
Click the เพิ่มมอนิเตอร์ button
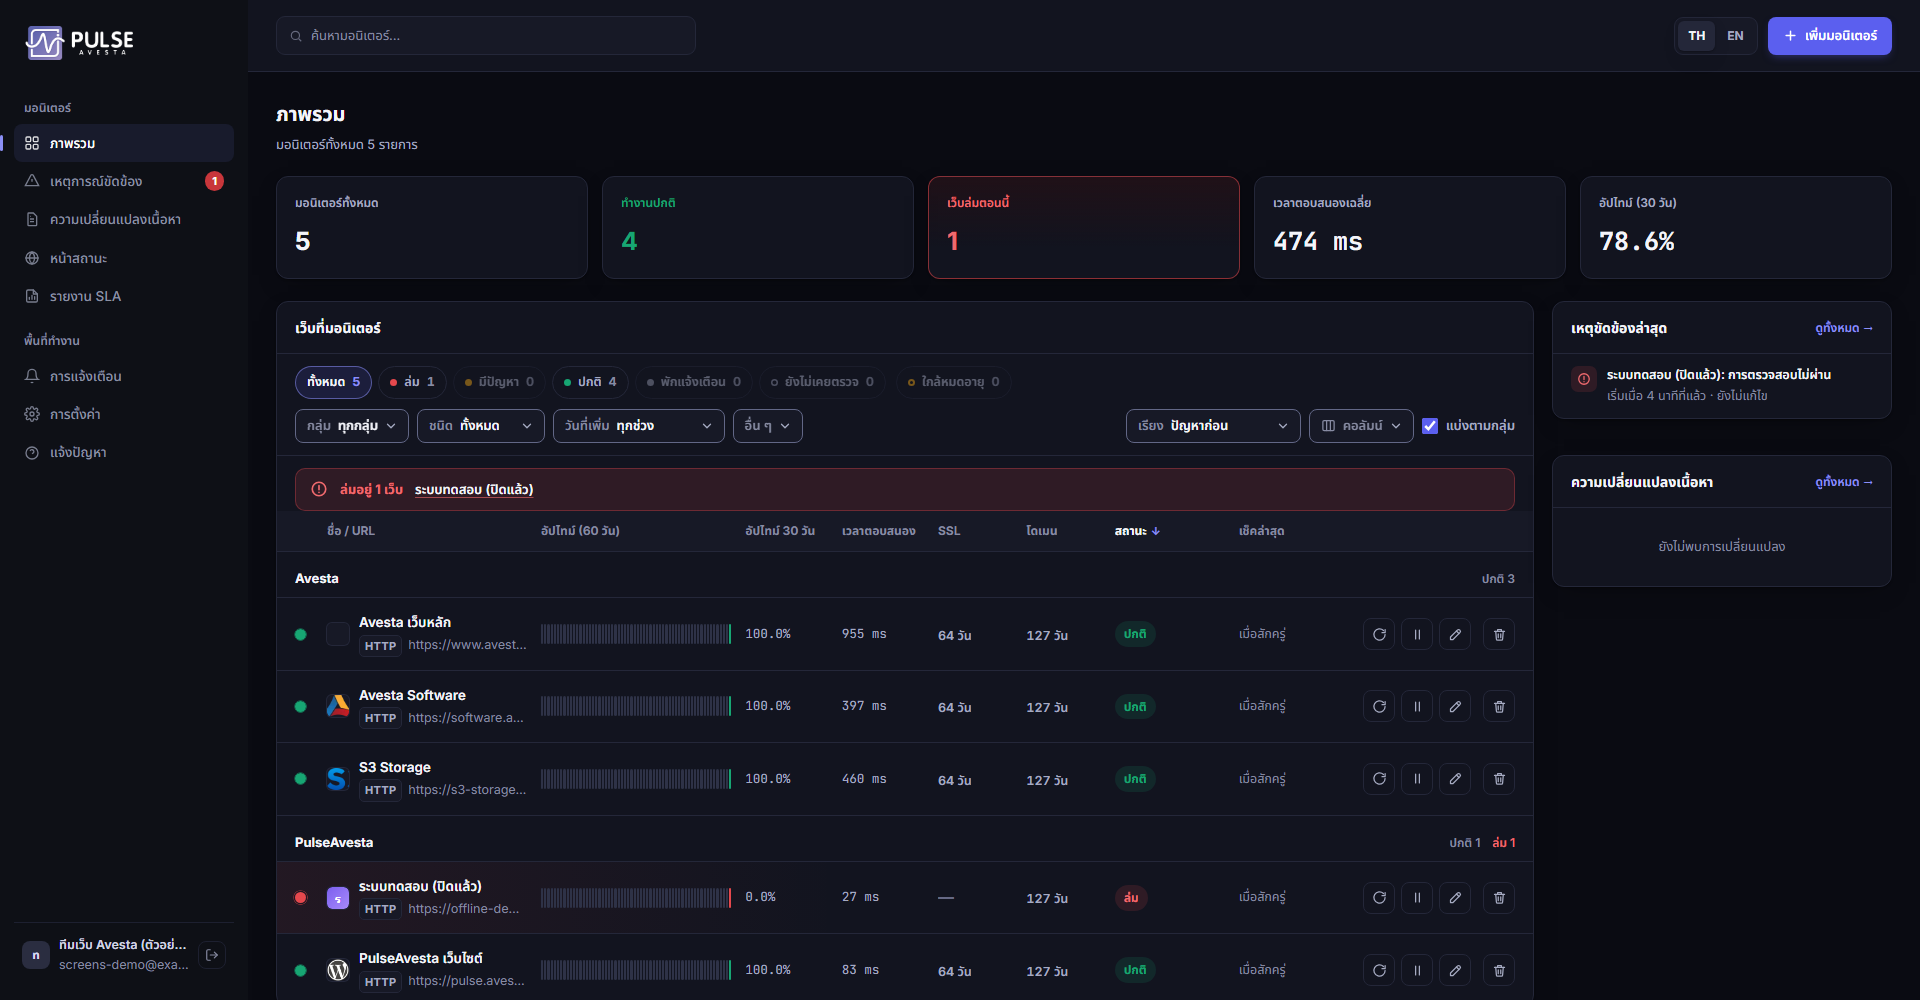pos(1829,36)
